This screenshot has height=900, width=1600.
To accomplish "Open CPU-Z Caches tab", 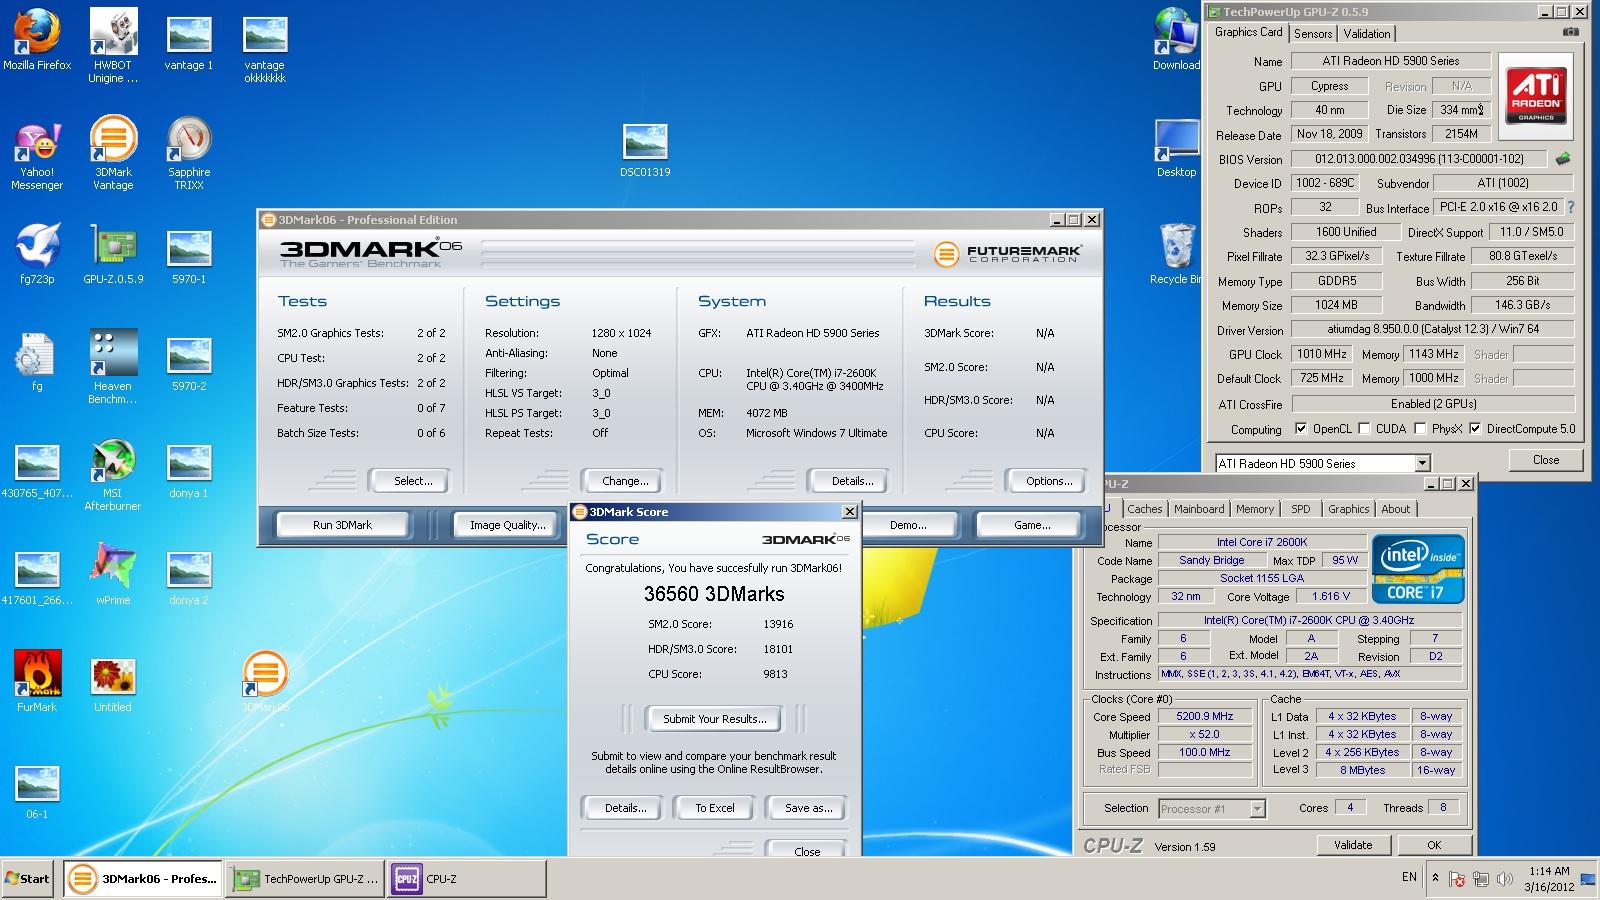I will point(1145,509).
